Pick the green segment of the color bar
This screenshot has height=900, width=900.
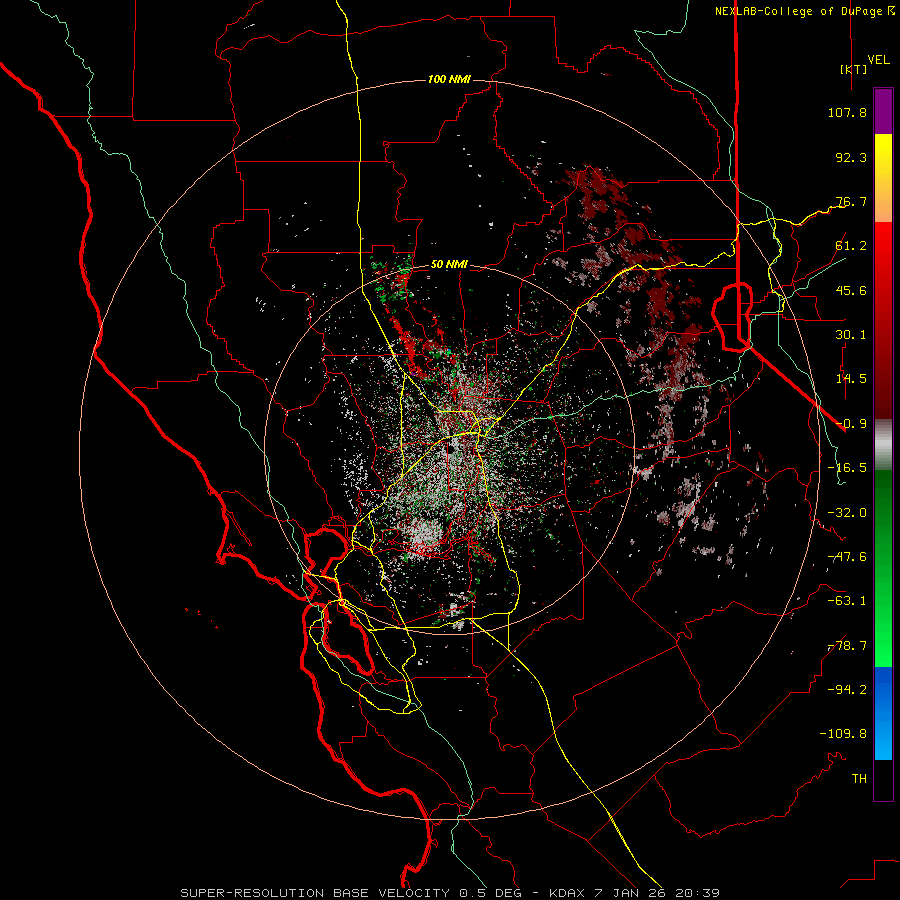[883, 568]
